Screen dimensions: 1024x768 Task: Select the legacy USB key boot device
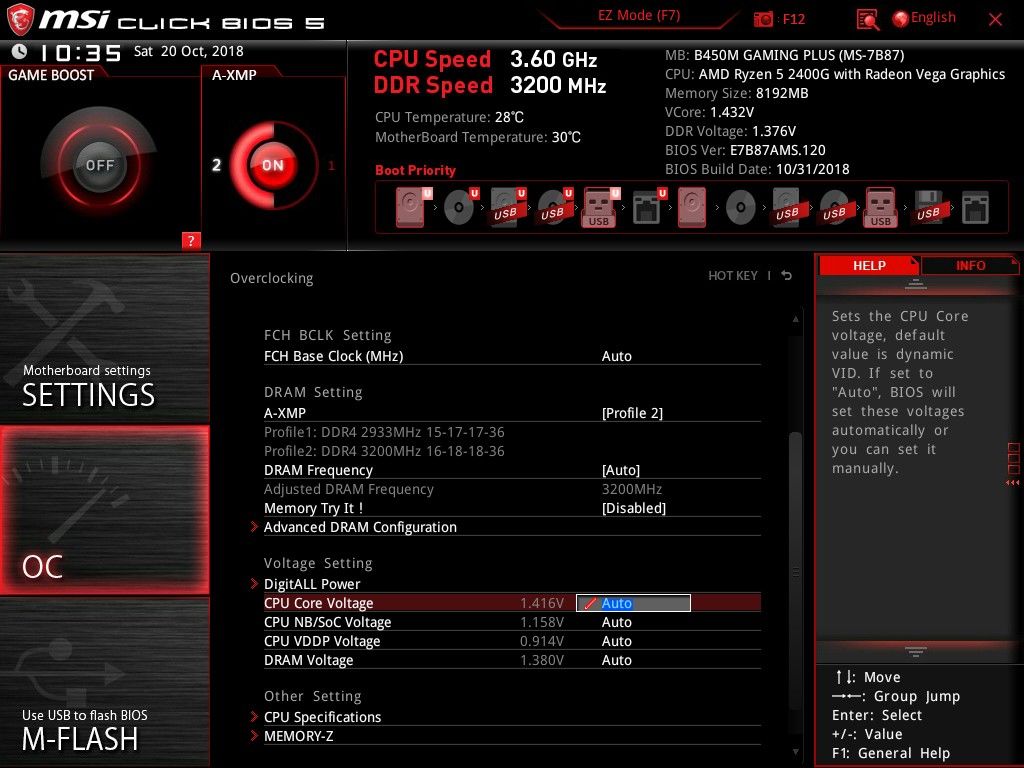pos(880,207)
